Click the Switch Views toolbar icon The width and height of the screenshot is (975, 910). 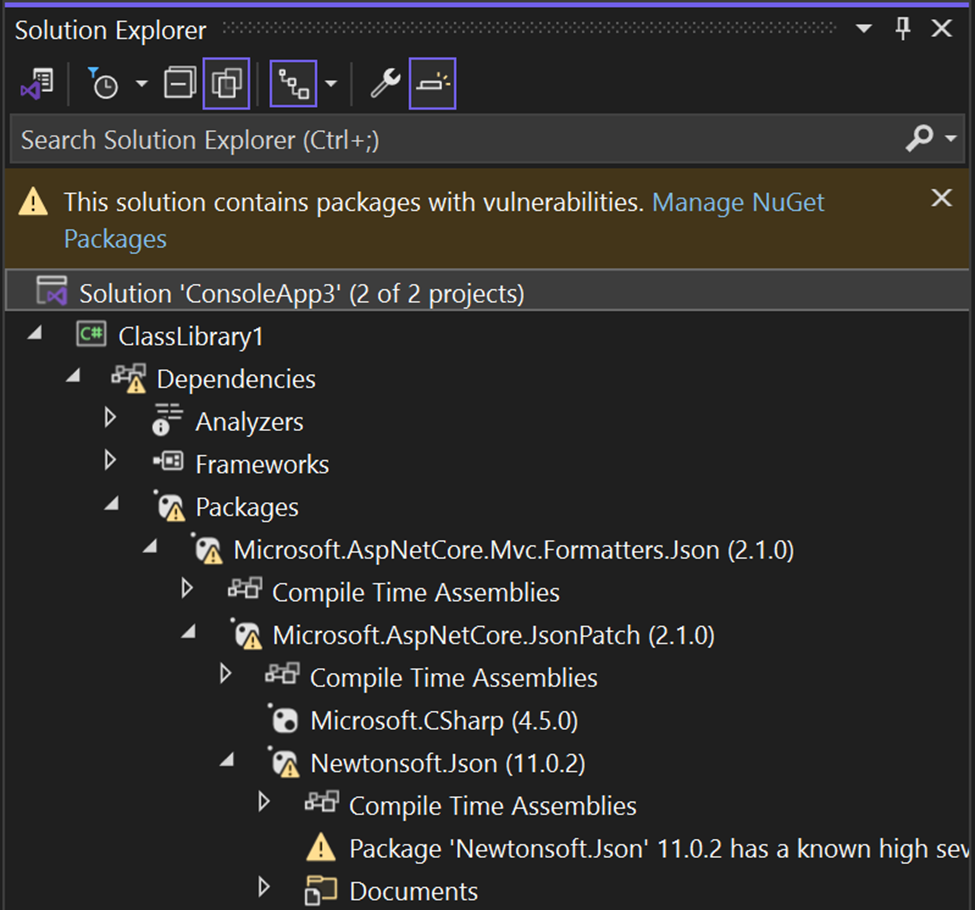pyautogui.click(x=37, y=84)
